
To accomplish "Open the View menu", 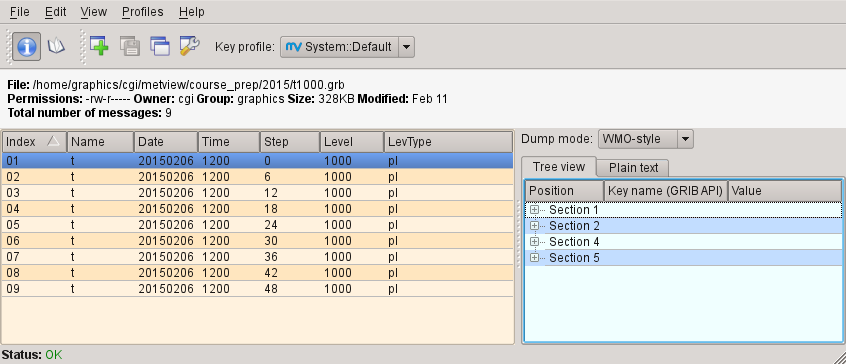I will click(93, 11).
